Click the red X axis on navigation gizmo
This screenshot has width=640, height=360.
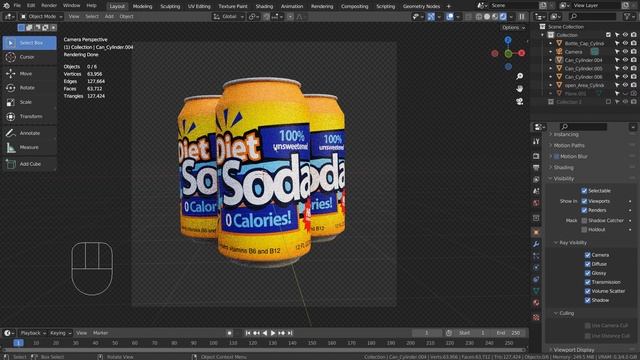521,53
